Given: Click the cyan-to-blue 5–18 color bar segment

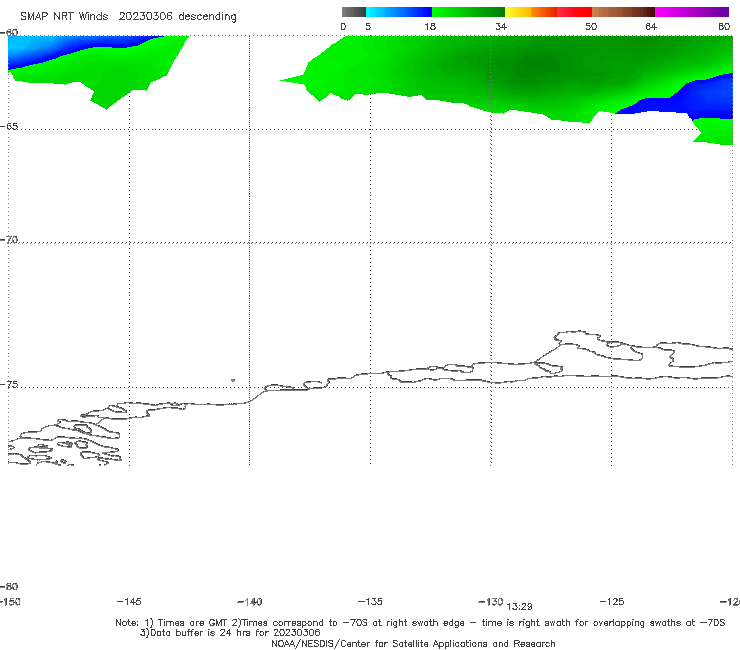Looking at the screenshot, I should click(399, 12).
